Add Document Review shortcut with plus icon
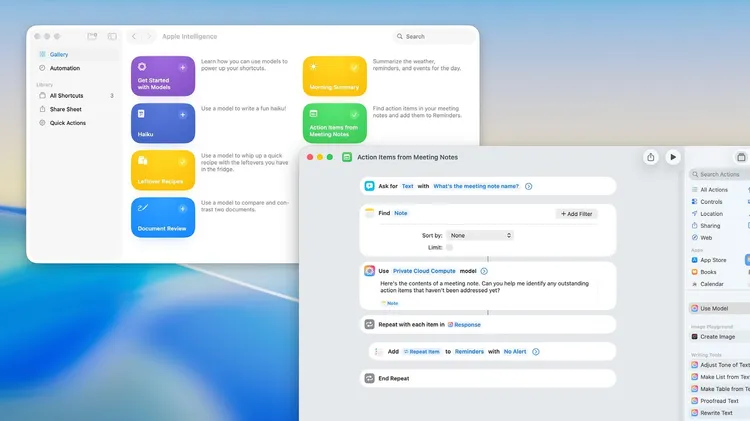 (183, 209)
